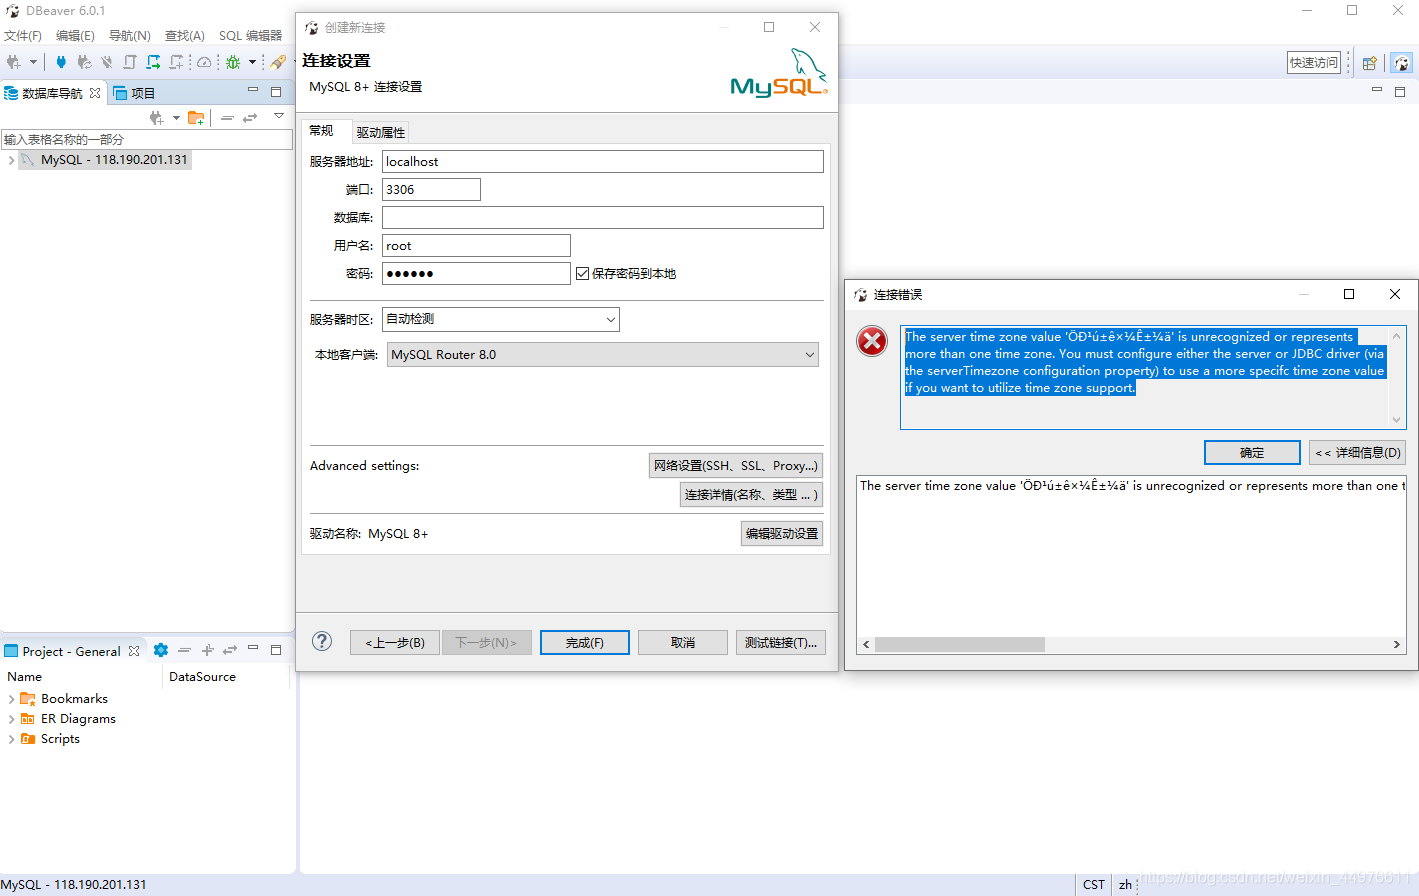Click the 快速访问 quick access field
The height and width of the screenshot is (896, 1419).
pyautogui.click(x=1314, y=62)
